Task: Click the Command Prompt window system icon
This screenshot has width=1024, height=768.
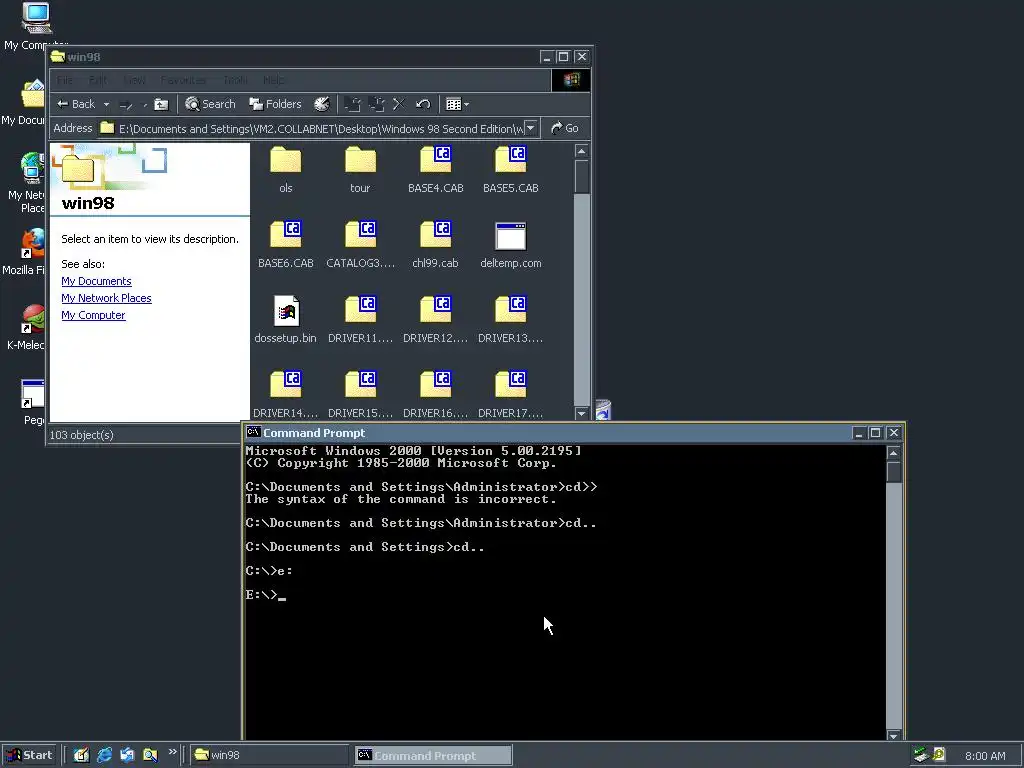Action: coord(253,432)
